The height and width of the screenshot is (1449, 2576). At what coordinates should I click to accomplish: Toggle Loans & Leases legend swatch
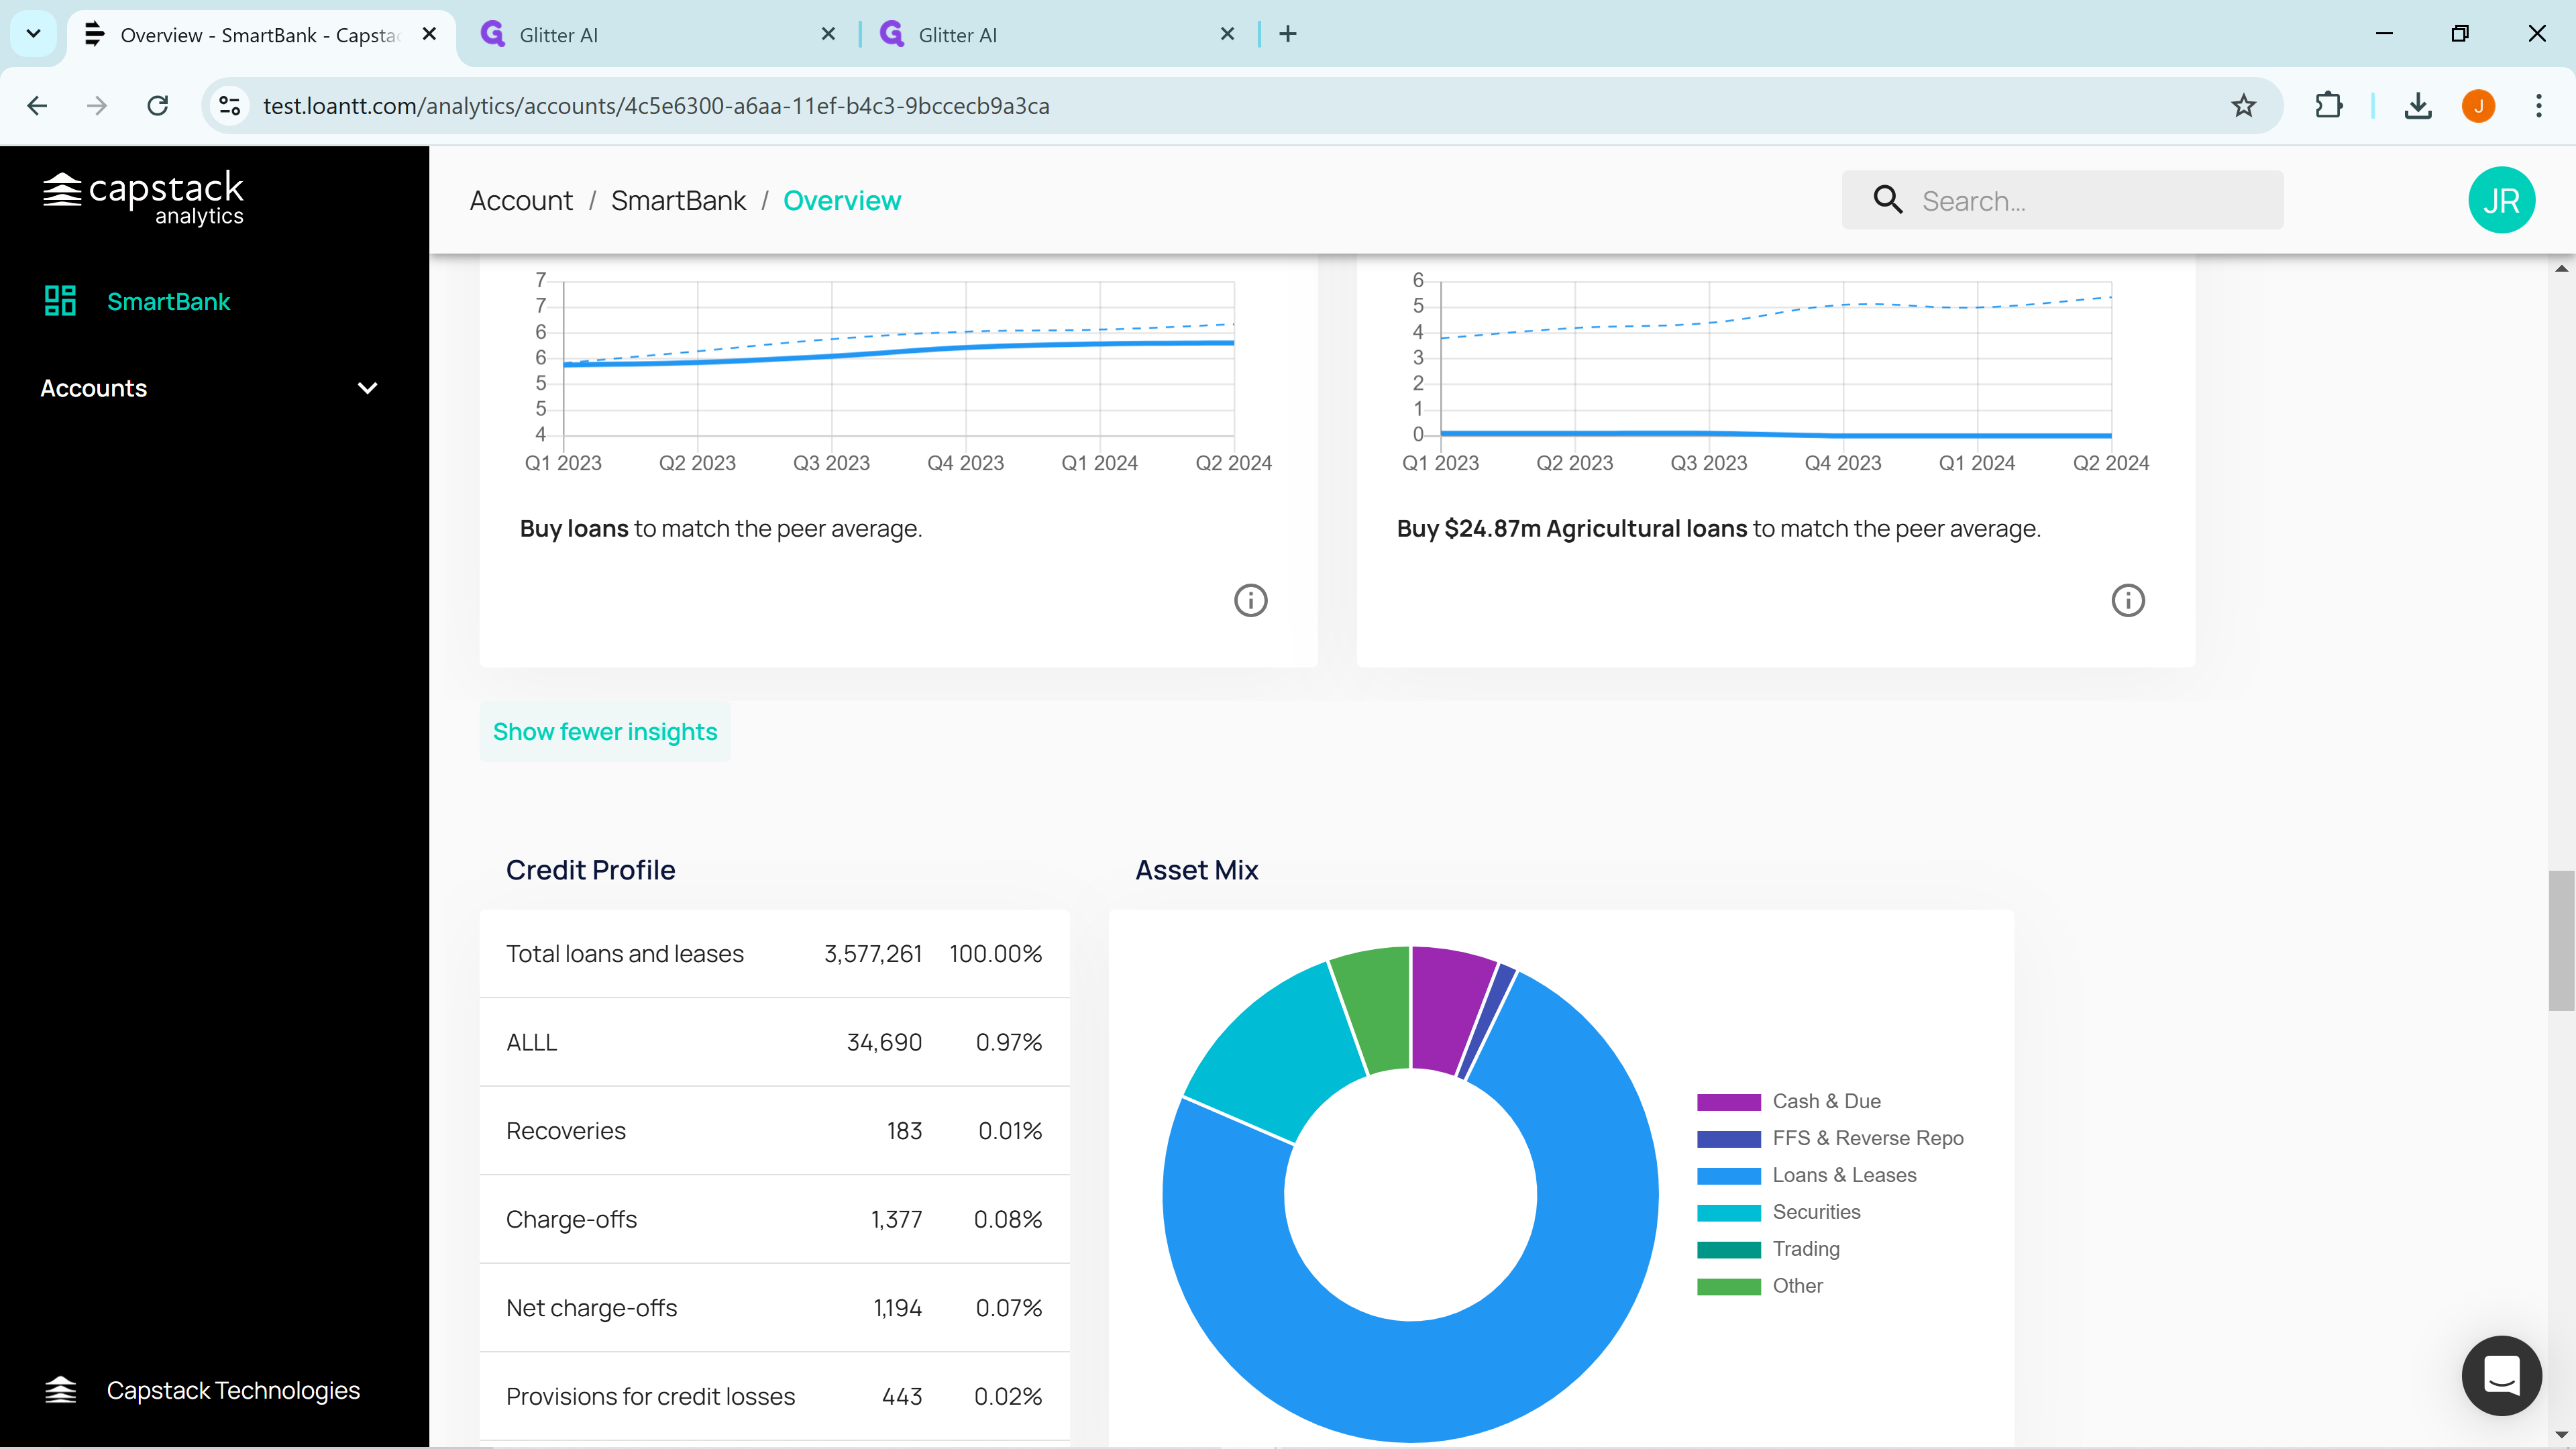pyautogui.click(x=1728, y=1176)
